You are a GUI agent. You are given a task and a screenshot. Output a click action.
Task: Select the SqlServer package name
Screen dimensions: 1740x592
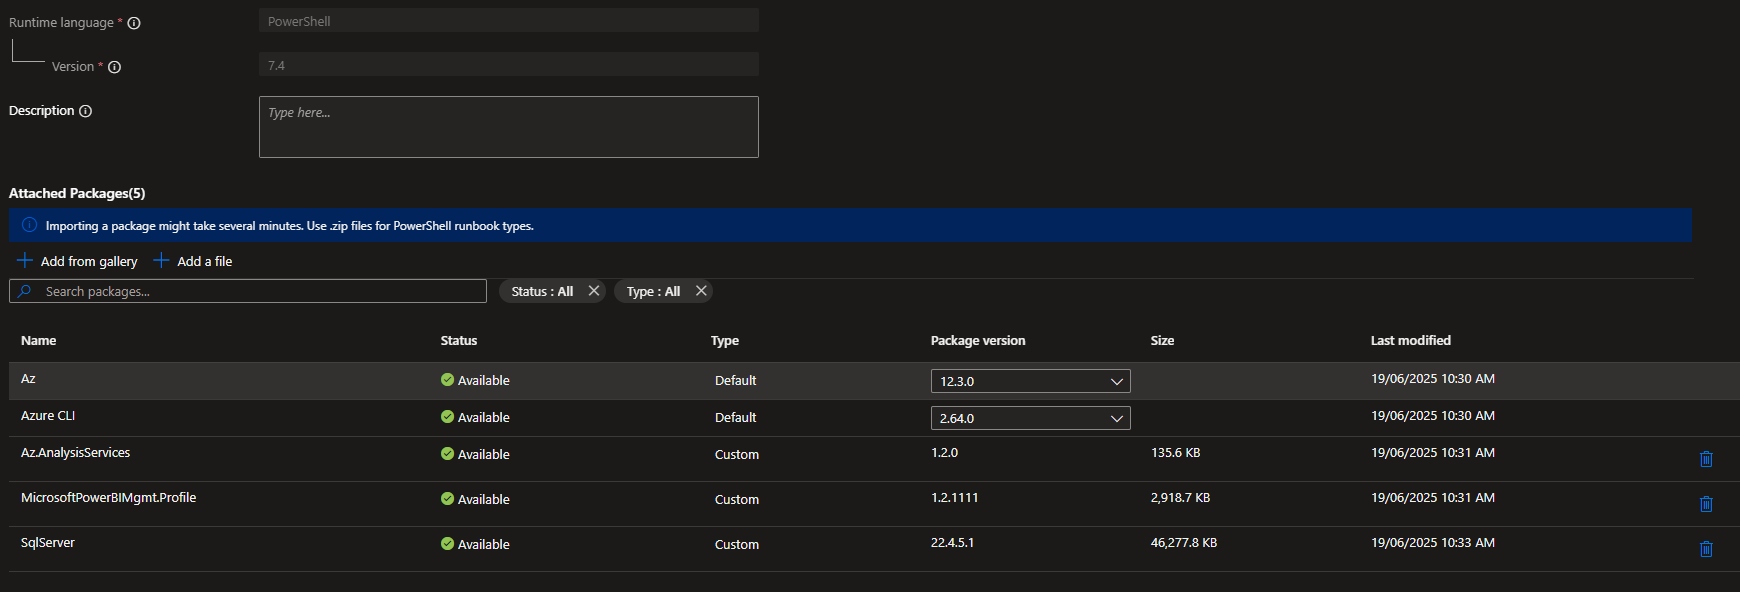point(48,543)
